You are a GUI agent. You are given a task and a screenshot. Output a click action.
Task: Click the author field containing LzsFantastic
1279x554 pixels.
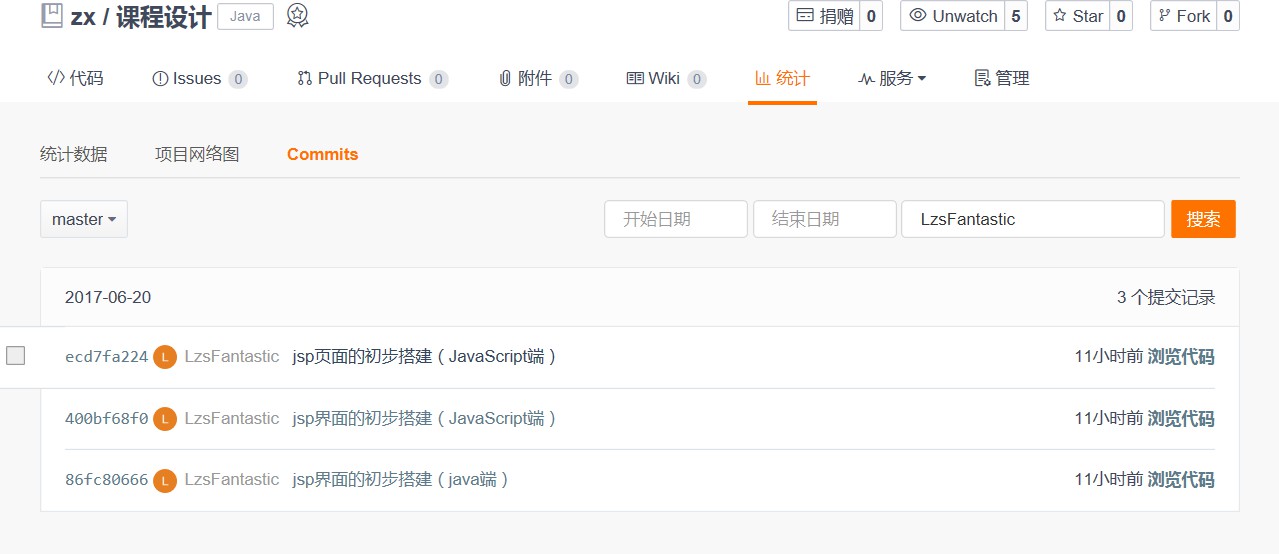(1033, 219)
